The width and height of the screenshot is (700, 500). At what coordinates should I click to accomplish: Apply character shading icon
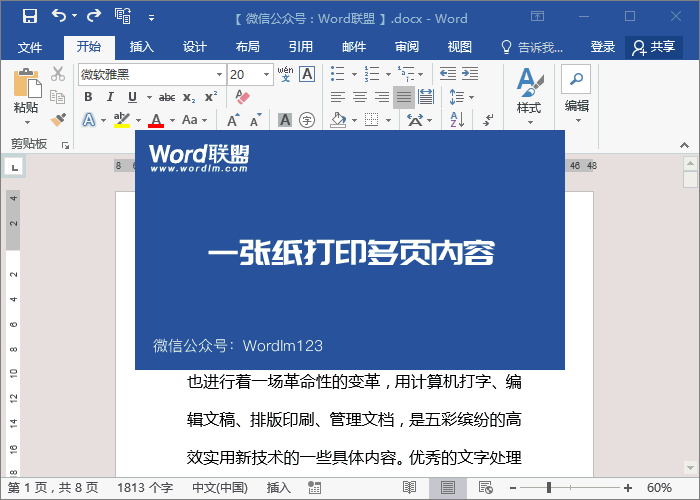(285, 120)
